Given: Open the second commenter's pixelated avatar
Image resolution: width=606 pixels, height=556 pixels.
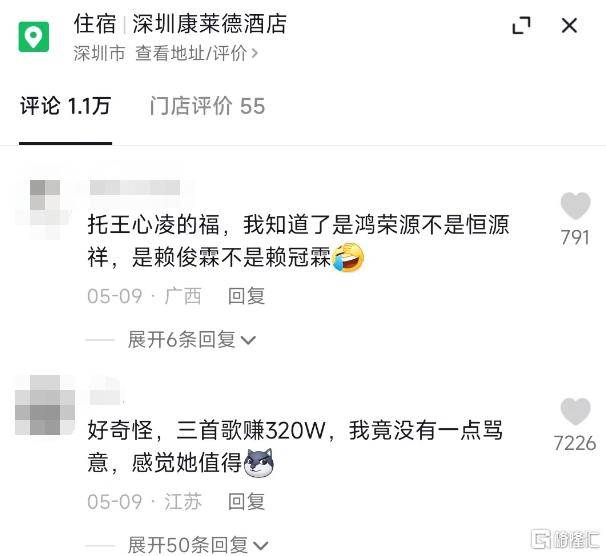Looking at the screenshot, I should coord(45,405).
